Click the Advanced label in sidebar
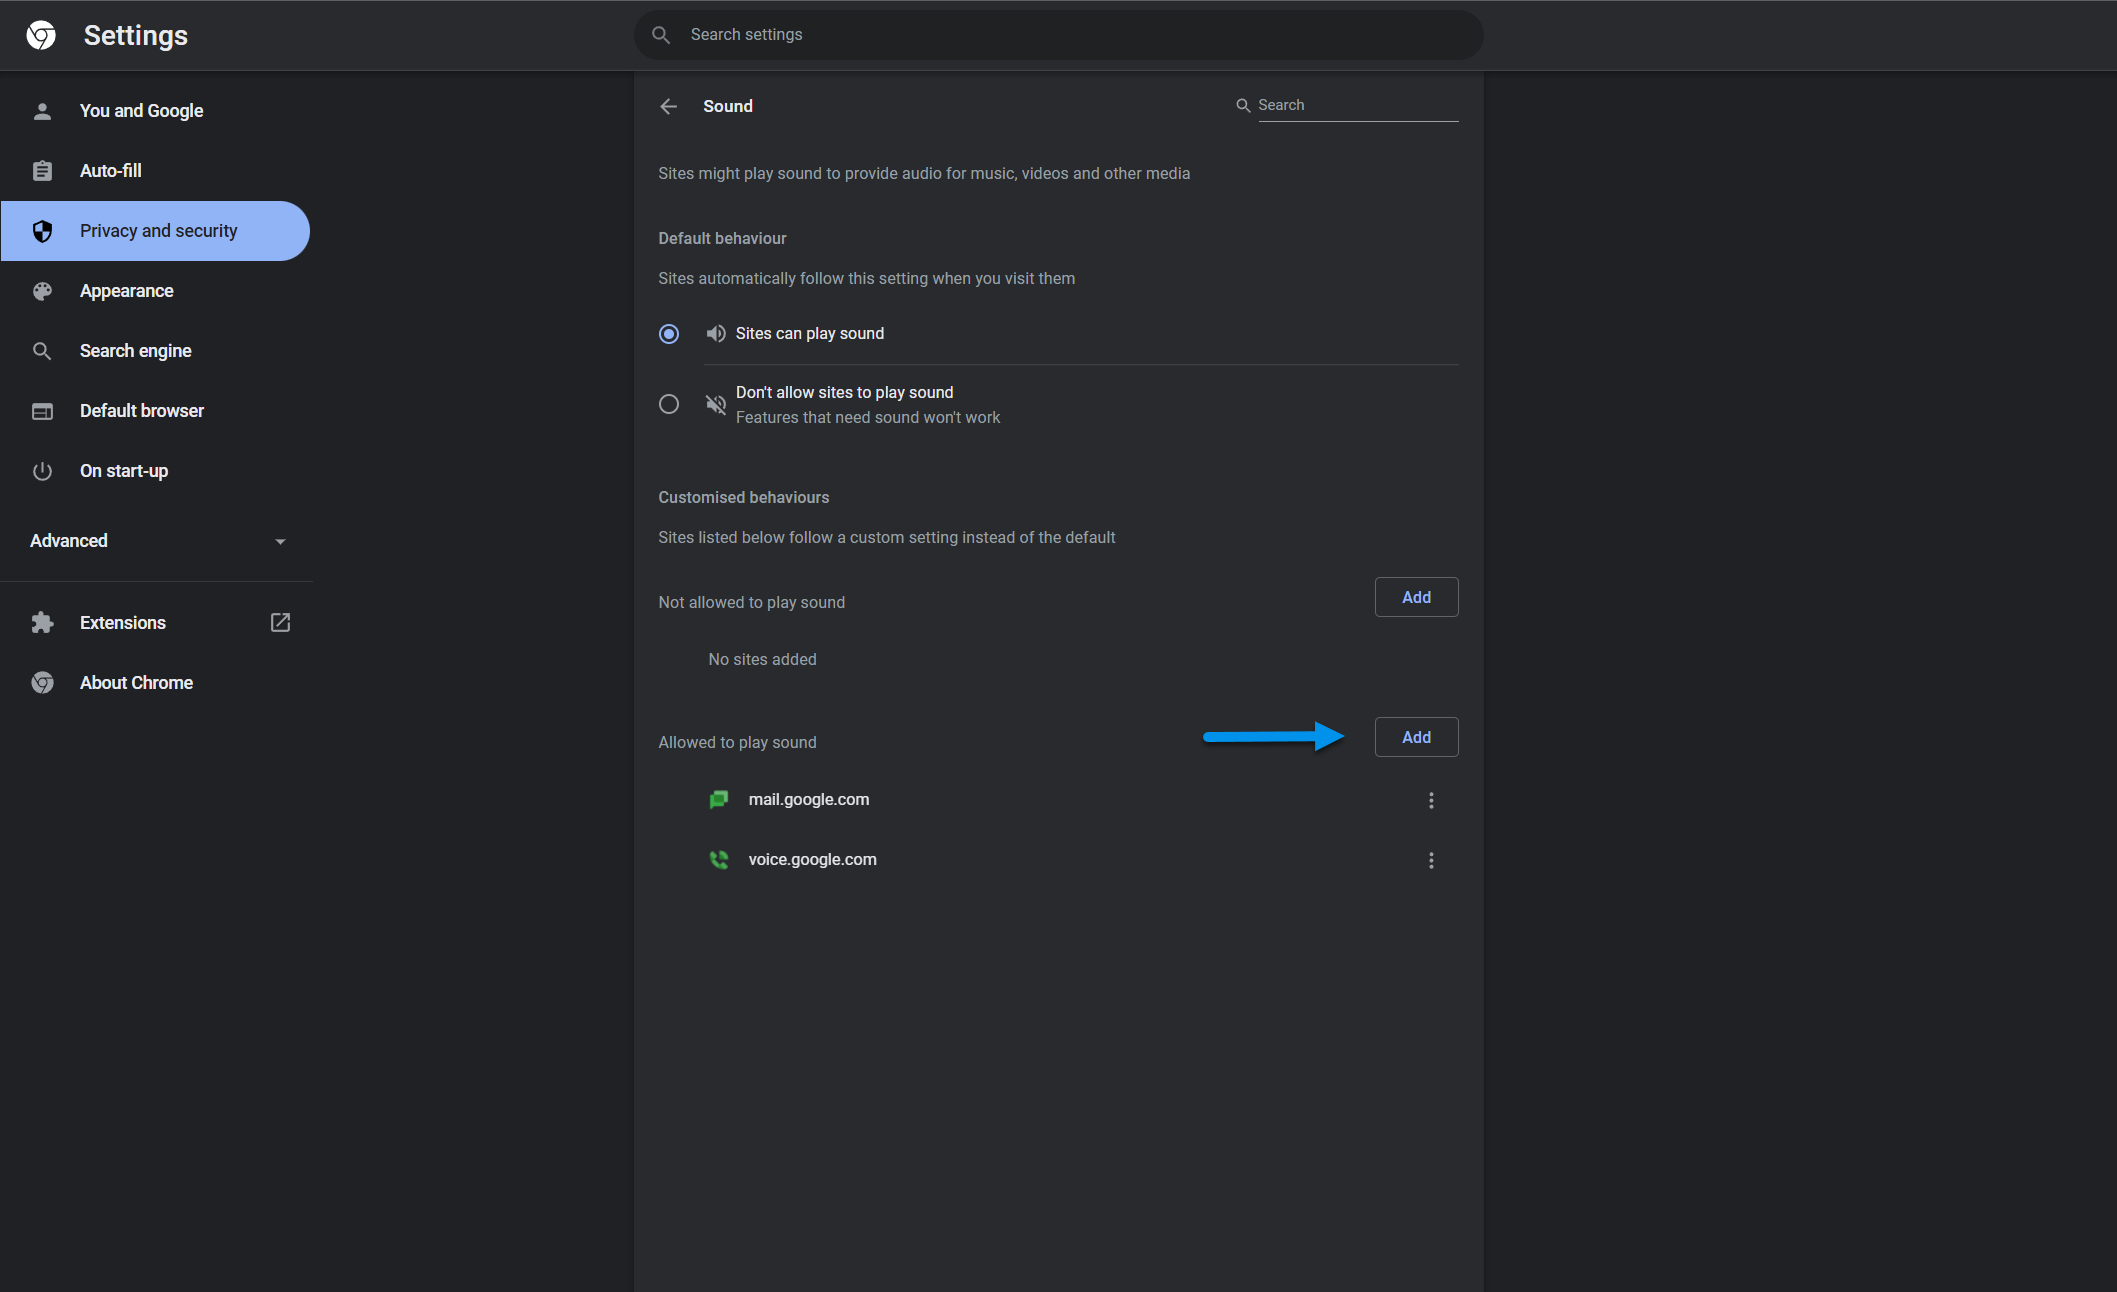 pos(69,541)
